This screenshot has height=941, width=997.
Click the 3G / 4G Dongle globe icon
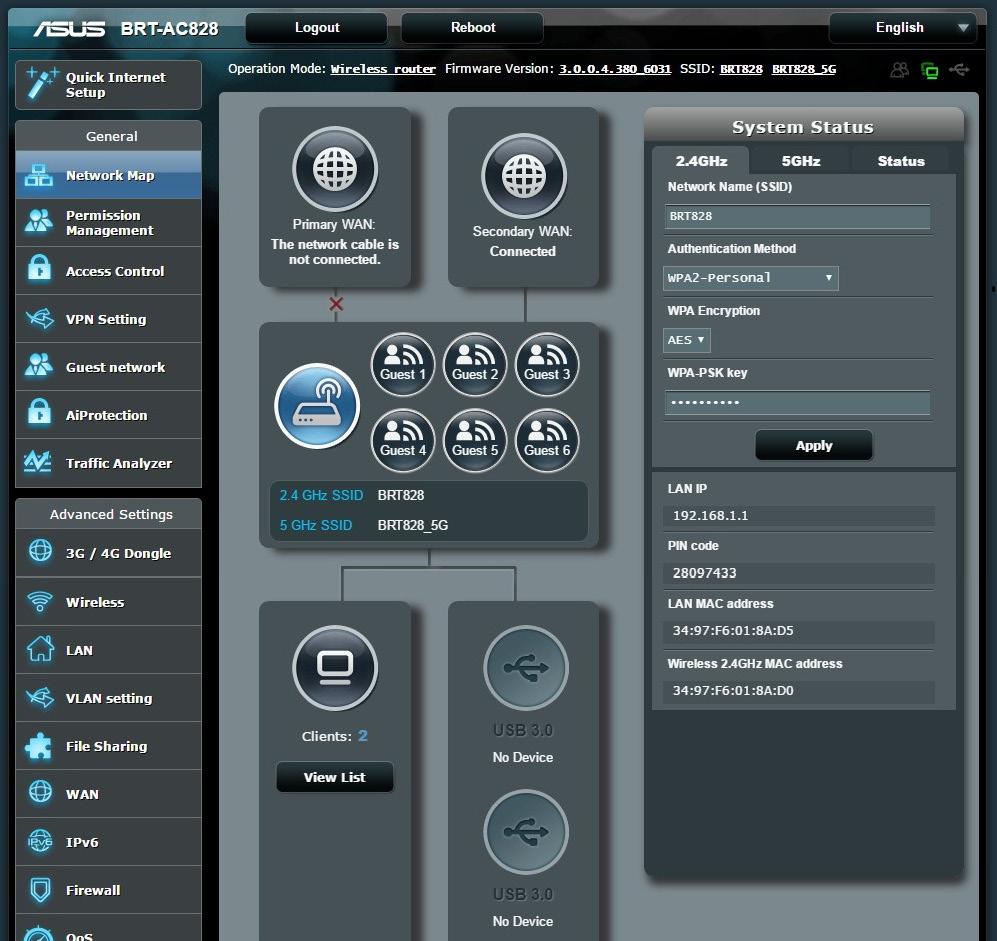40,551
